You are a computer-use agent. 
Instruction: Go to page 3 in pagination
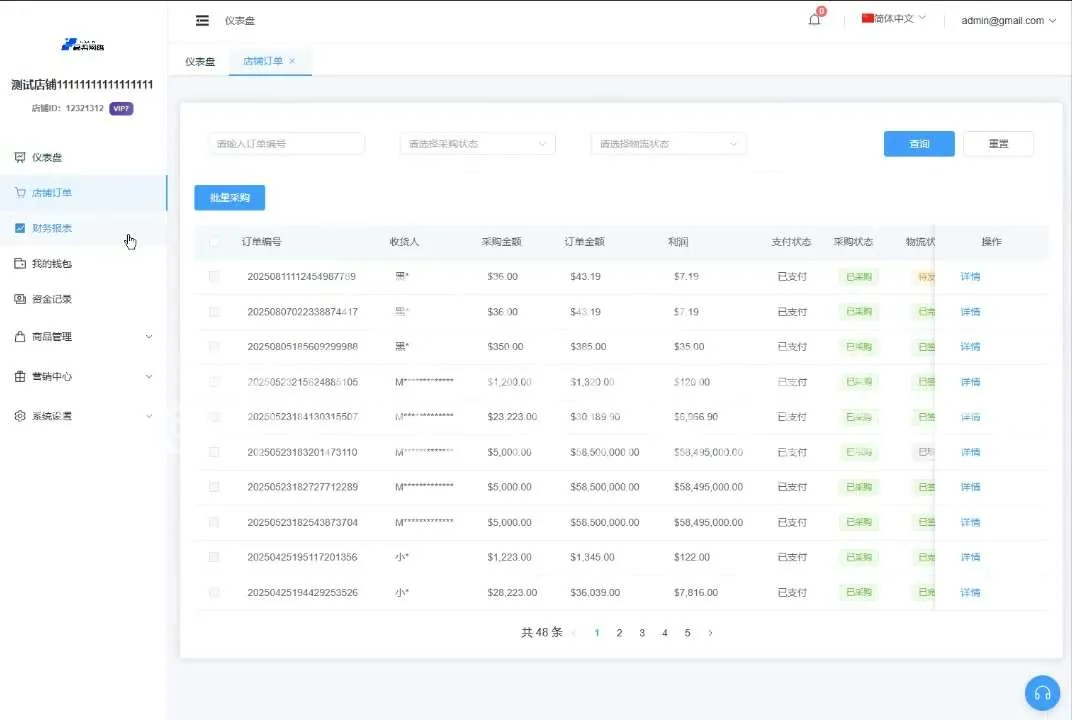pos(642,633)
